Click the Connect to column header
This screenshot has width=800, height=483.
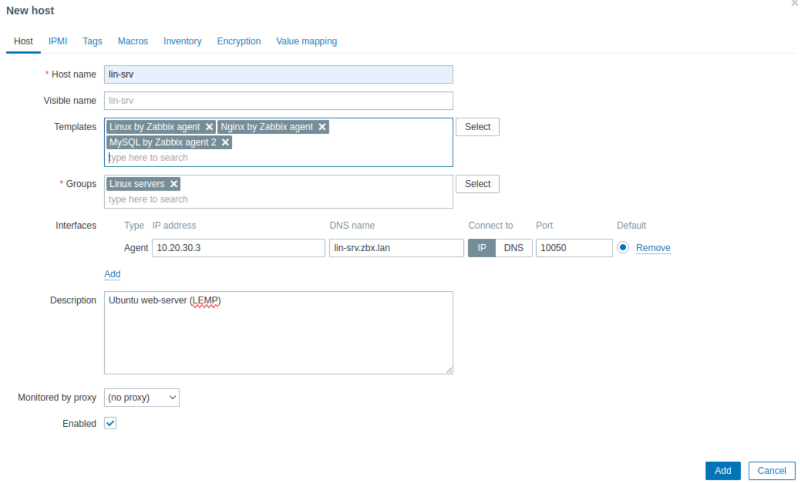(x=491, y=225)
